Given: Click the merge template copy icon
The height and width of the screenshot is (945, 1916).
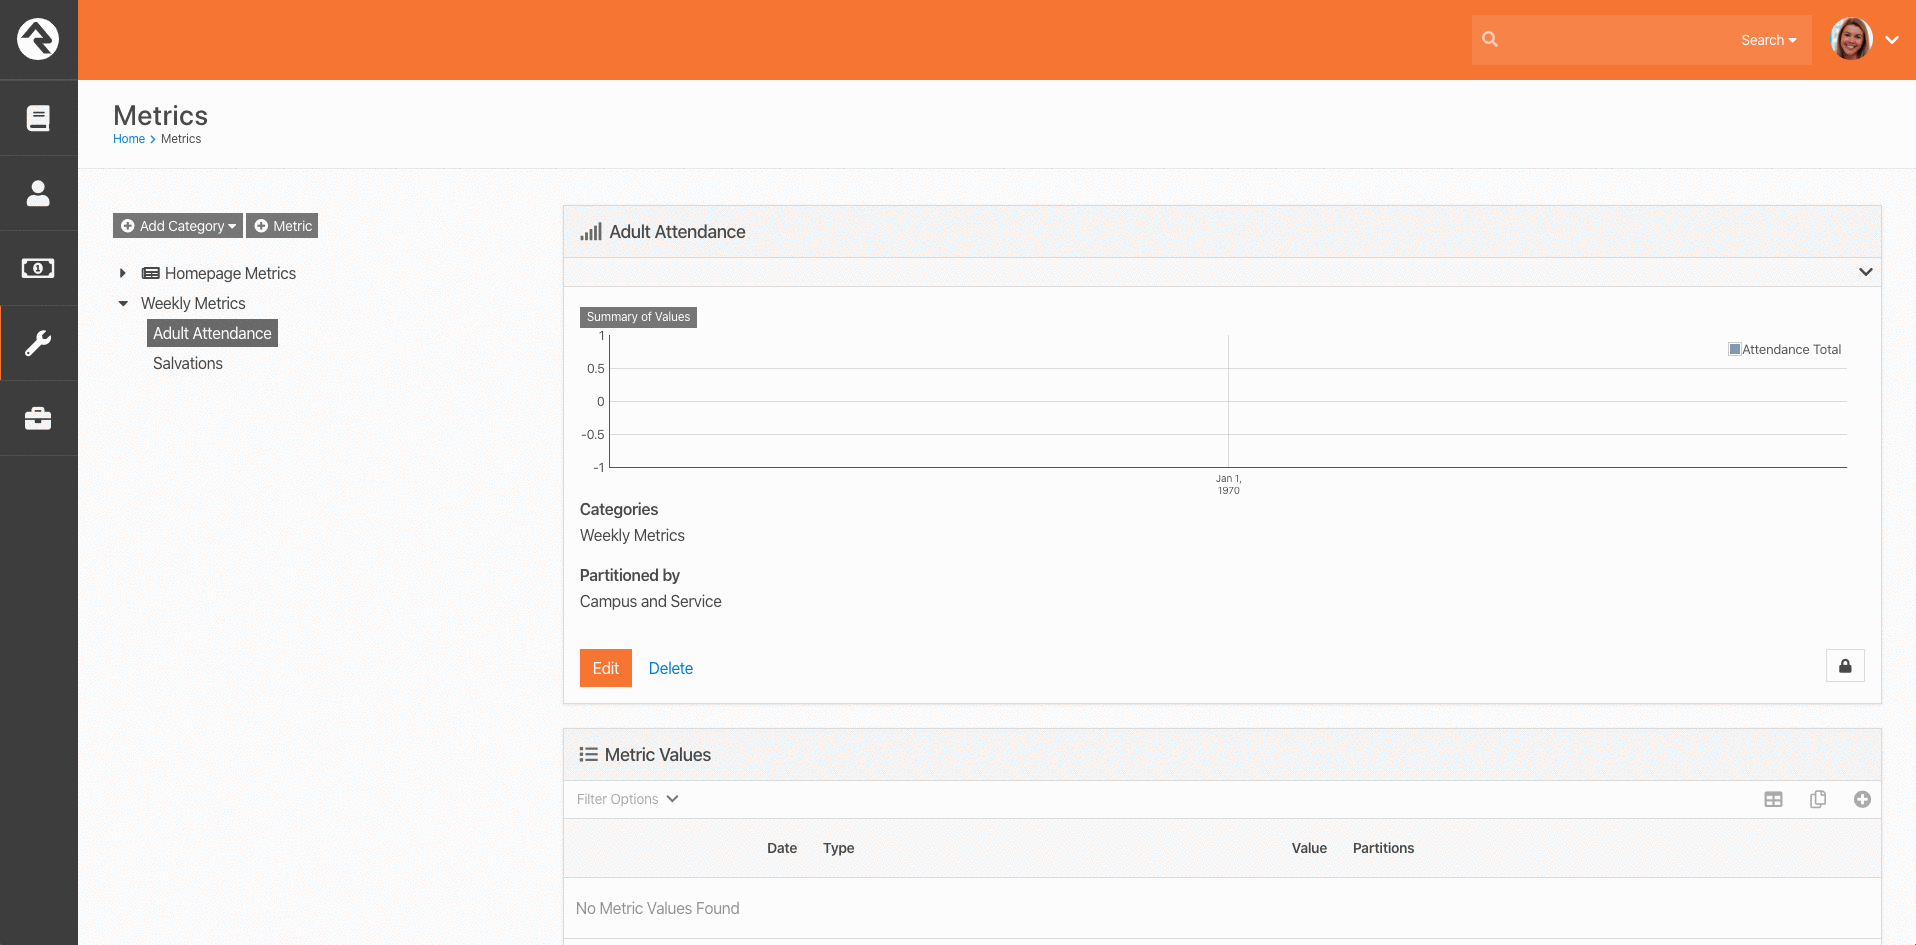Looking at the screenshot, I should pos(1818,799).
